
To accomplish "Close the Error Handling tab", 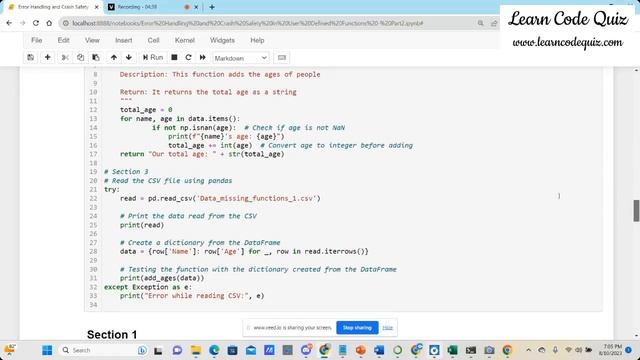I will pos(97,7).
